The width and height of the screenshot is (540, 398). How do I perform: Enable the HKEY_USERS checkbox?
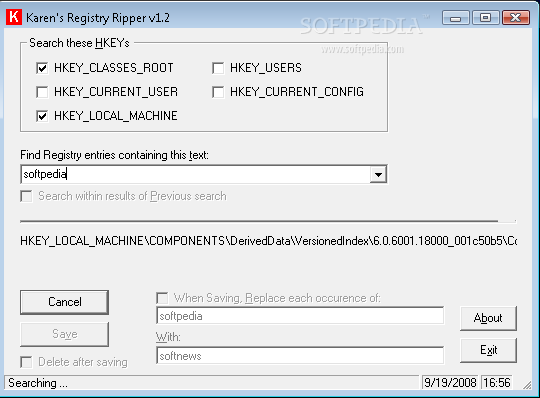click(218, 68)
